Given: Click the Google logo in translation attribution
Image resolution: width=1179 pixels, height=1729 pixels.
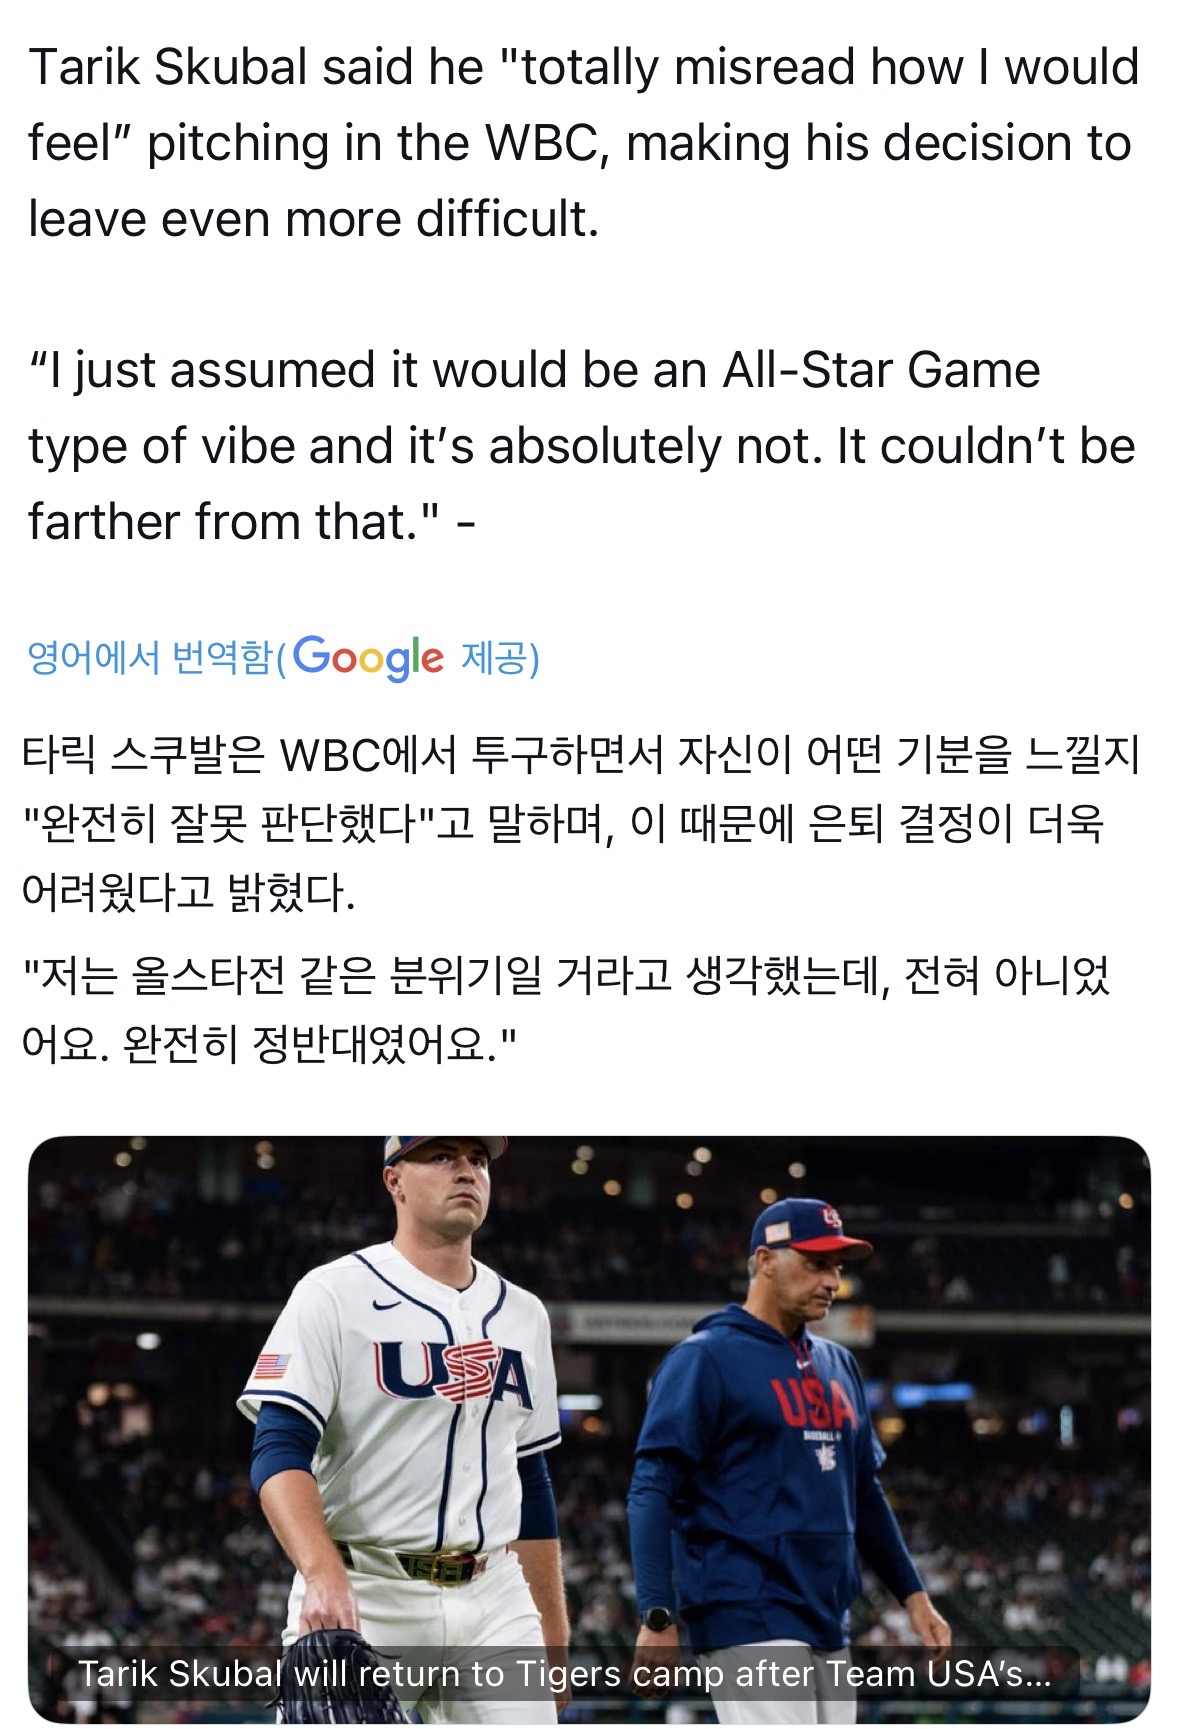Looking at the screenshot, I should pyautogui.click(x=368, y=657).
